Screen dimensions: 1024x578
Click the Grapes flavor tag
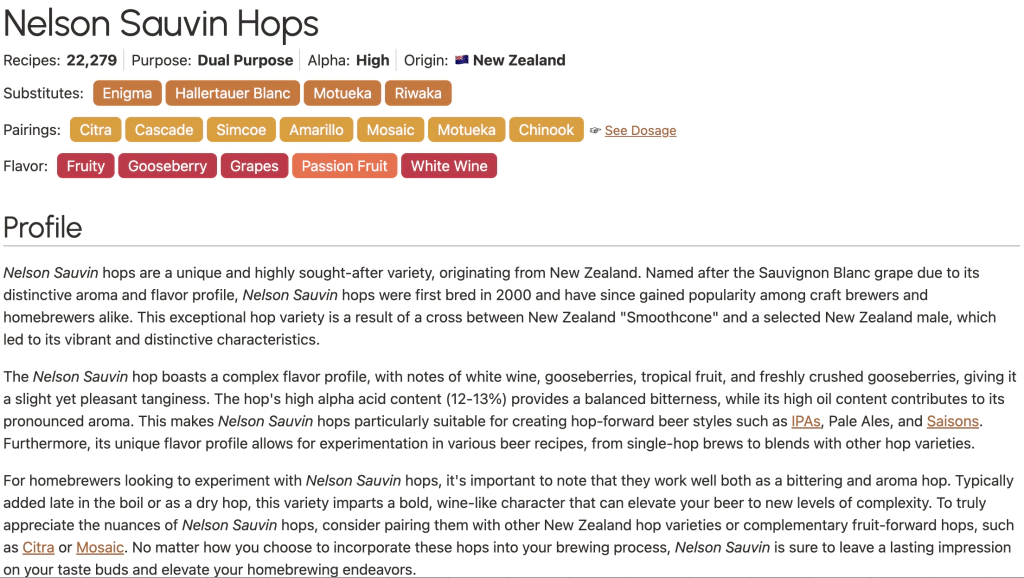tap(254, 166)
